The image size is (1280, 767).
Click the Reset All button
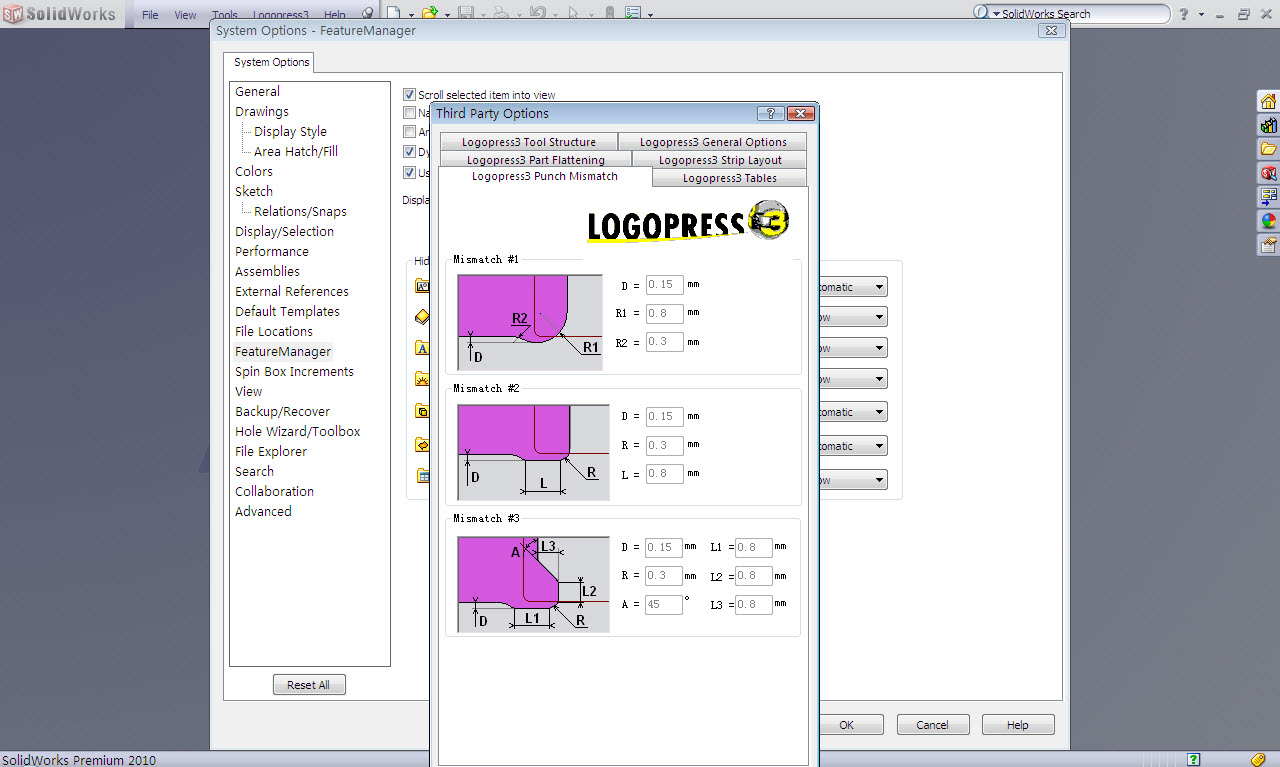[309, 685]
